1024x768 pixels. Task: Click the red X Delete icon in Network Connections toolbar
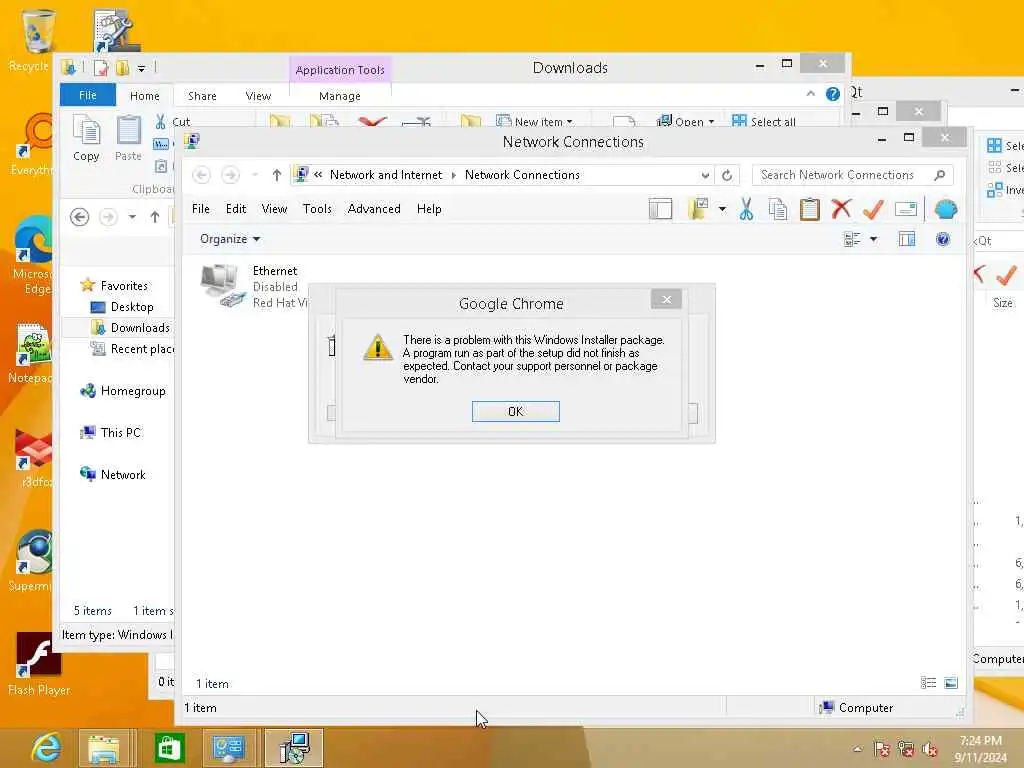click(841, 209)
